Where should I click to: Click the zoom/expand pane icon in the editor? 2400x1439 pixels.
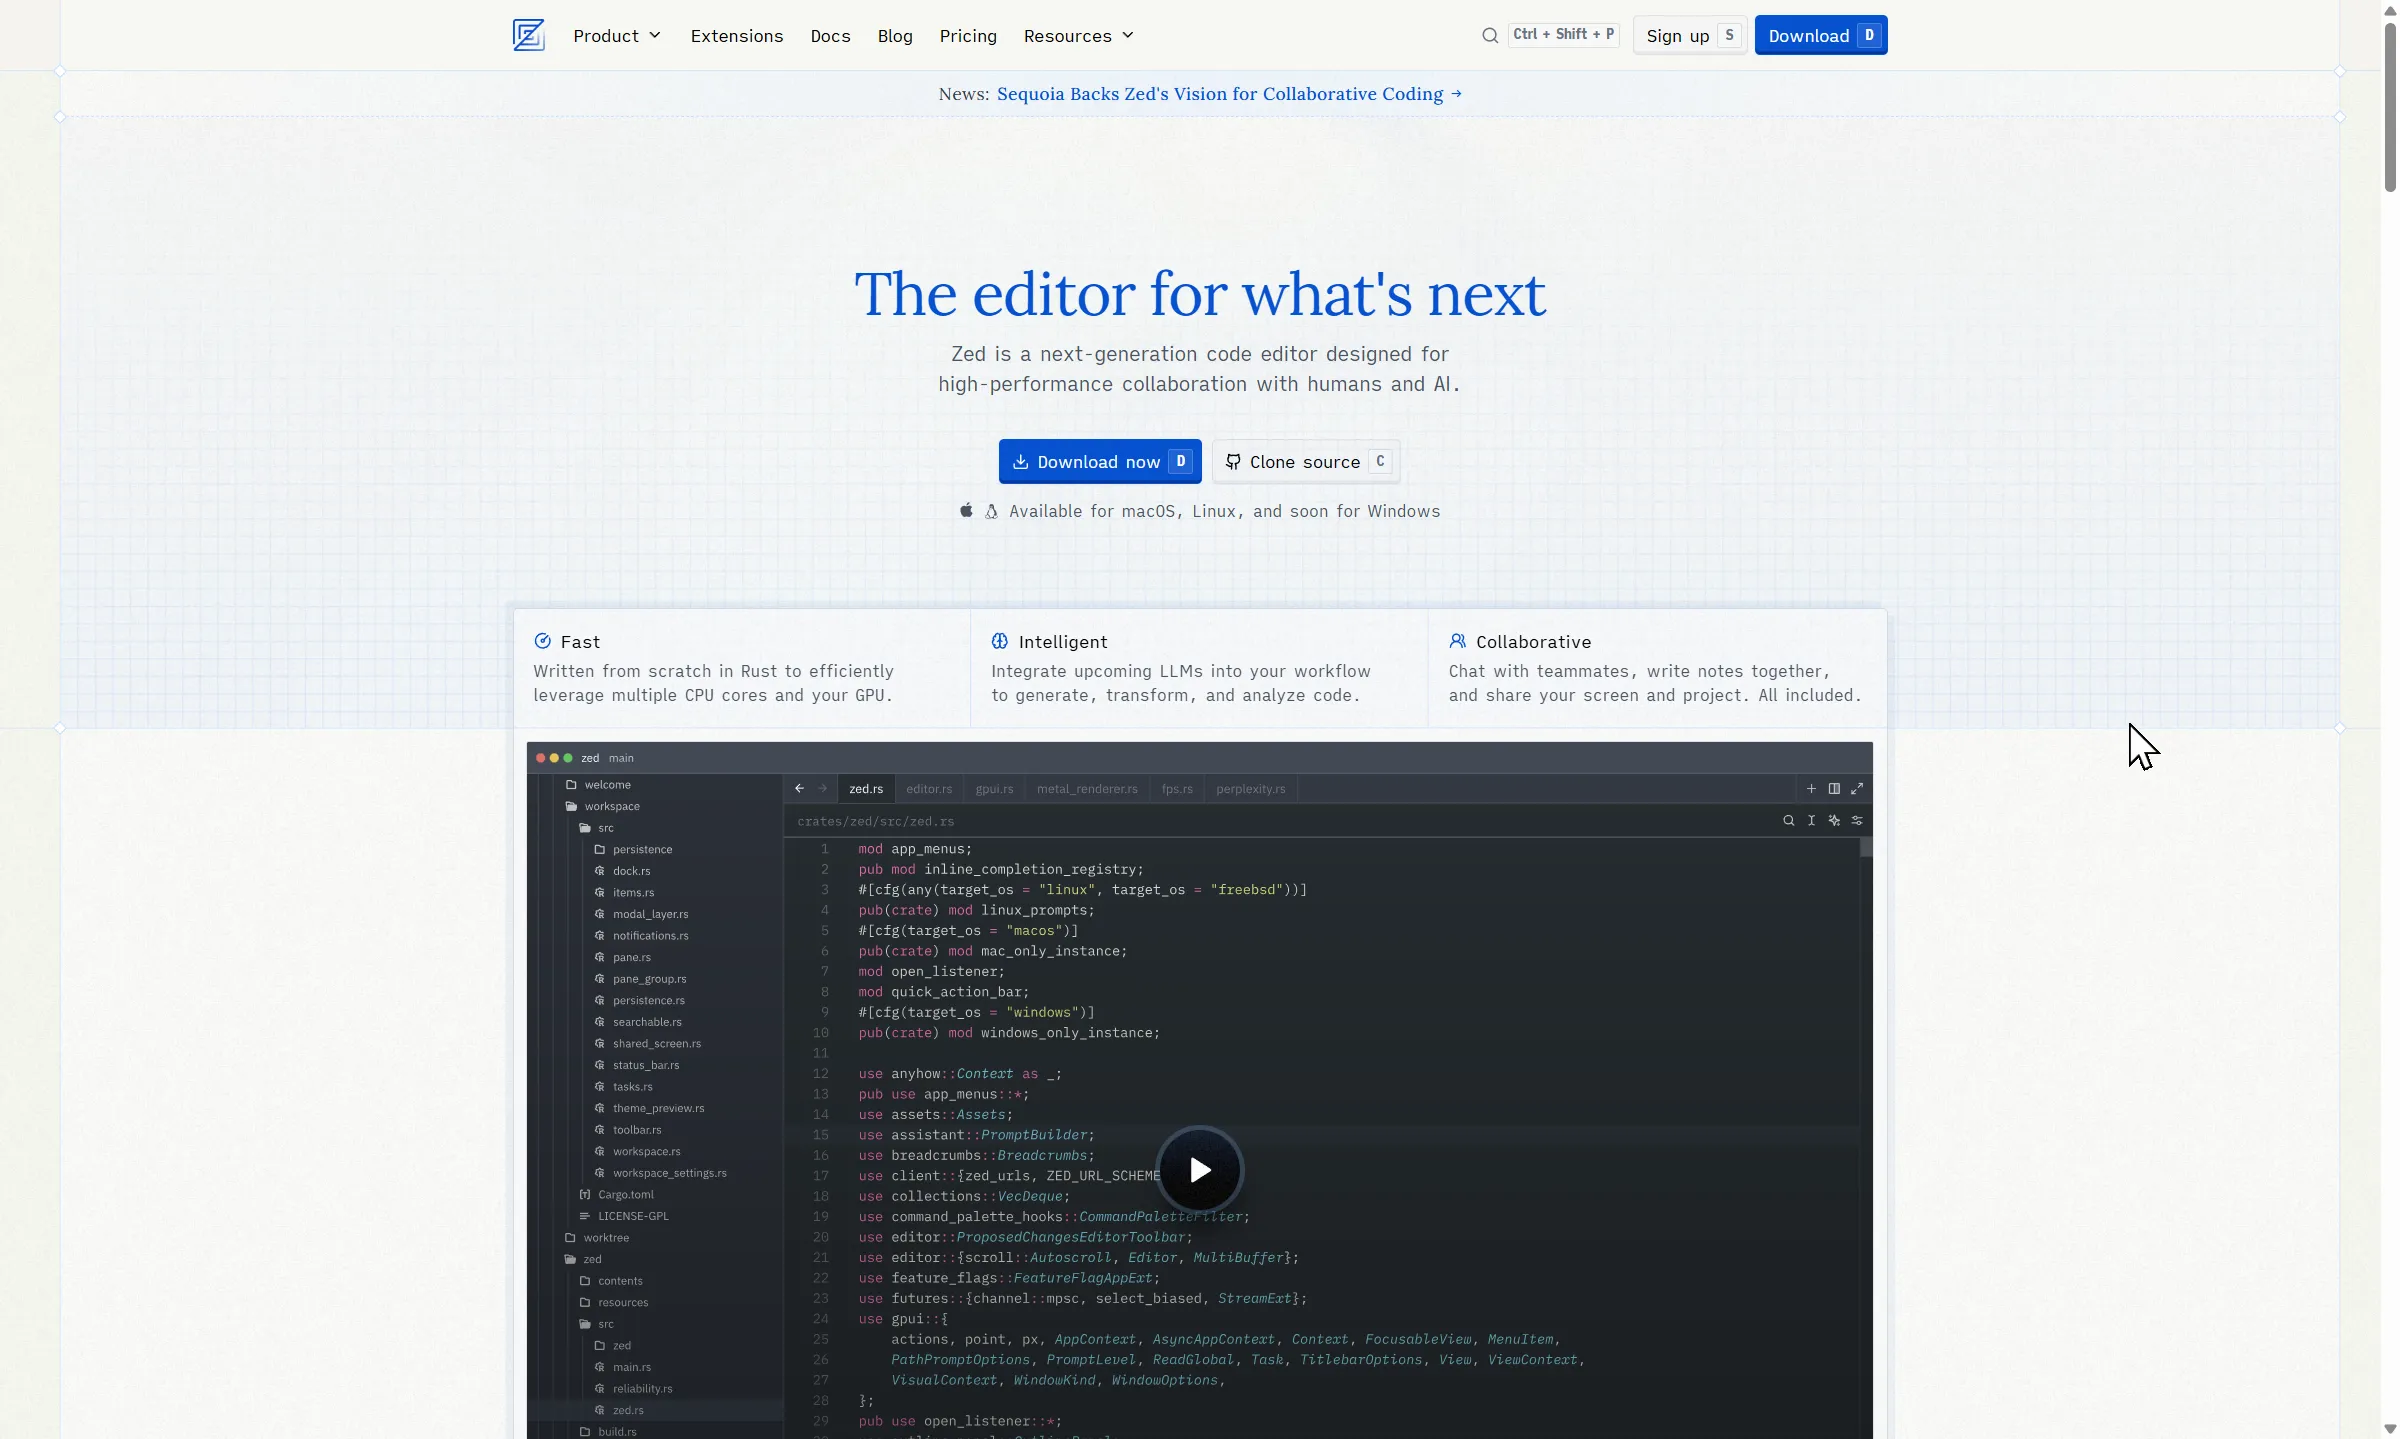1857,789
